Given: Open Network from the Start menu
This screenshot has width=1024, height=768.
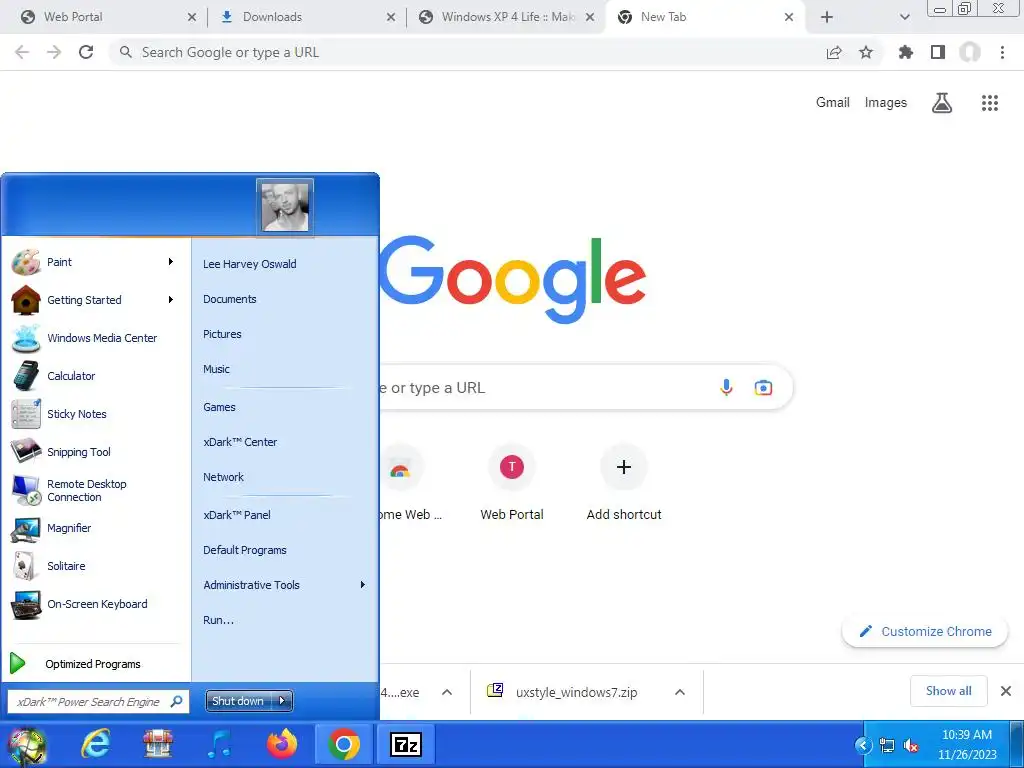Looking at the screenshot, I should 223,477.
